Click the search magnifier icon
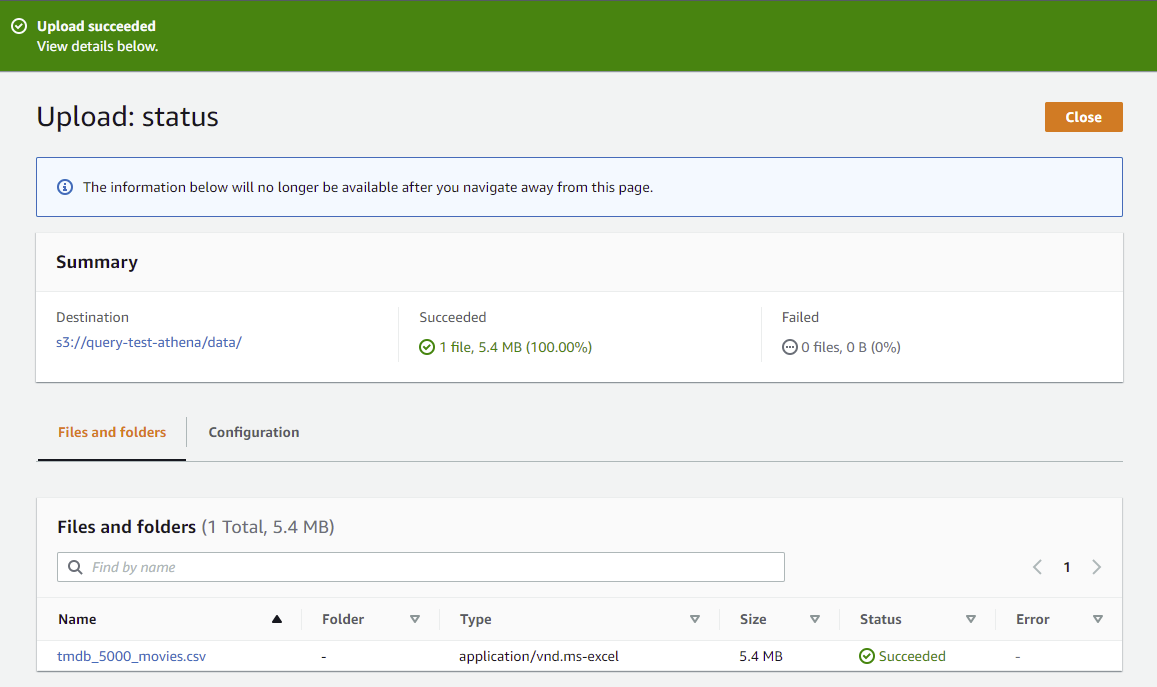The width and height of the screenshot is (1157, 687). pos(75,567)
